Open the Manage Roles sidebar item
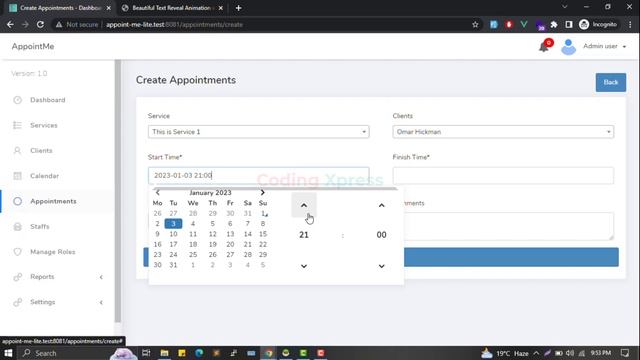Image resolution: width=640 pixels, height=360 pixels. [x=53, y=252]
